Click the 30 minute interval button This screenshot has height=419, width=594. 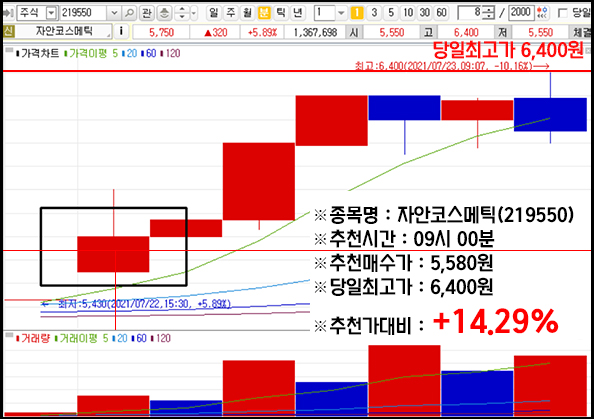pyautogui.click(x=425, y=13)
